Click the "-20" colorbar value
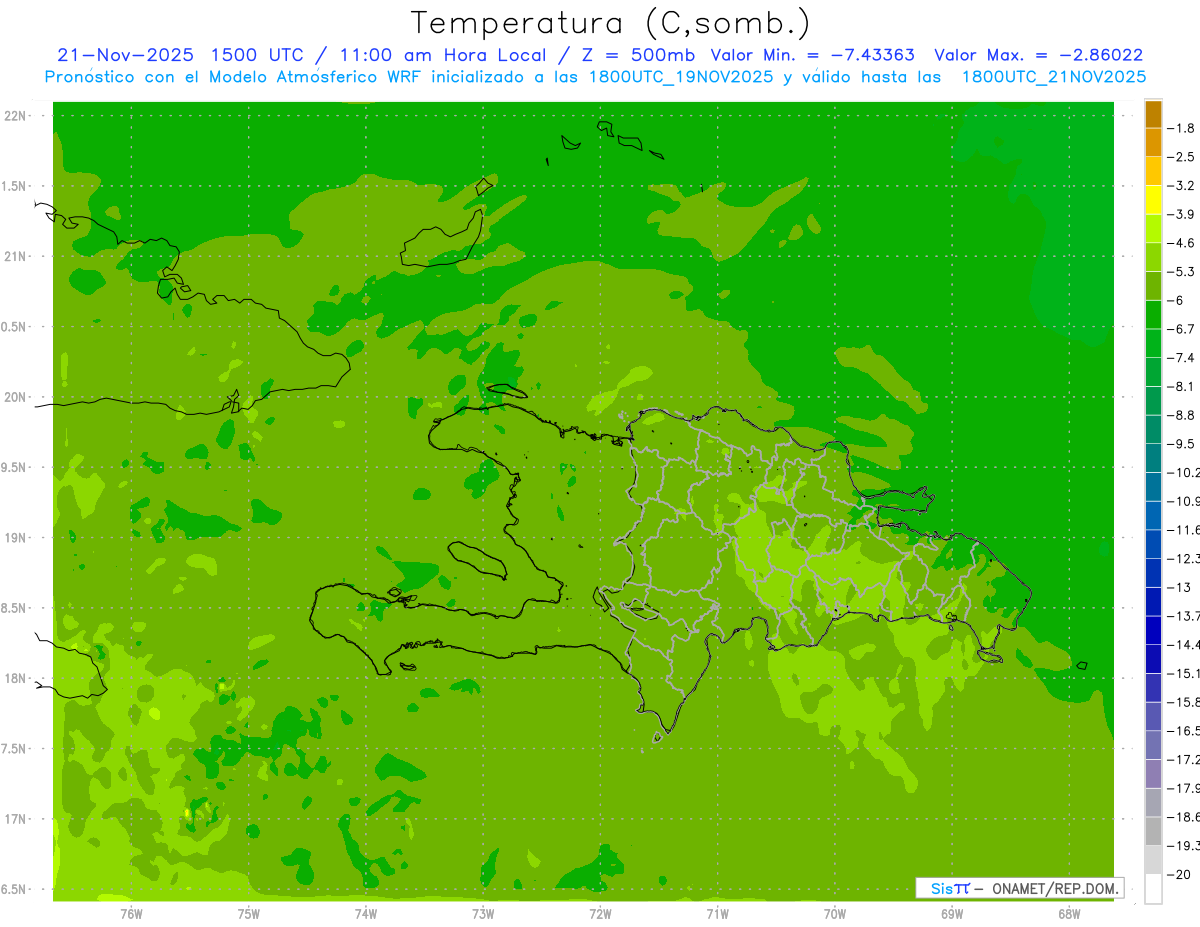 (1181, 875)
